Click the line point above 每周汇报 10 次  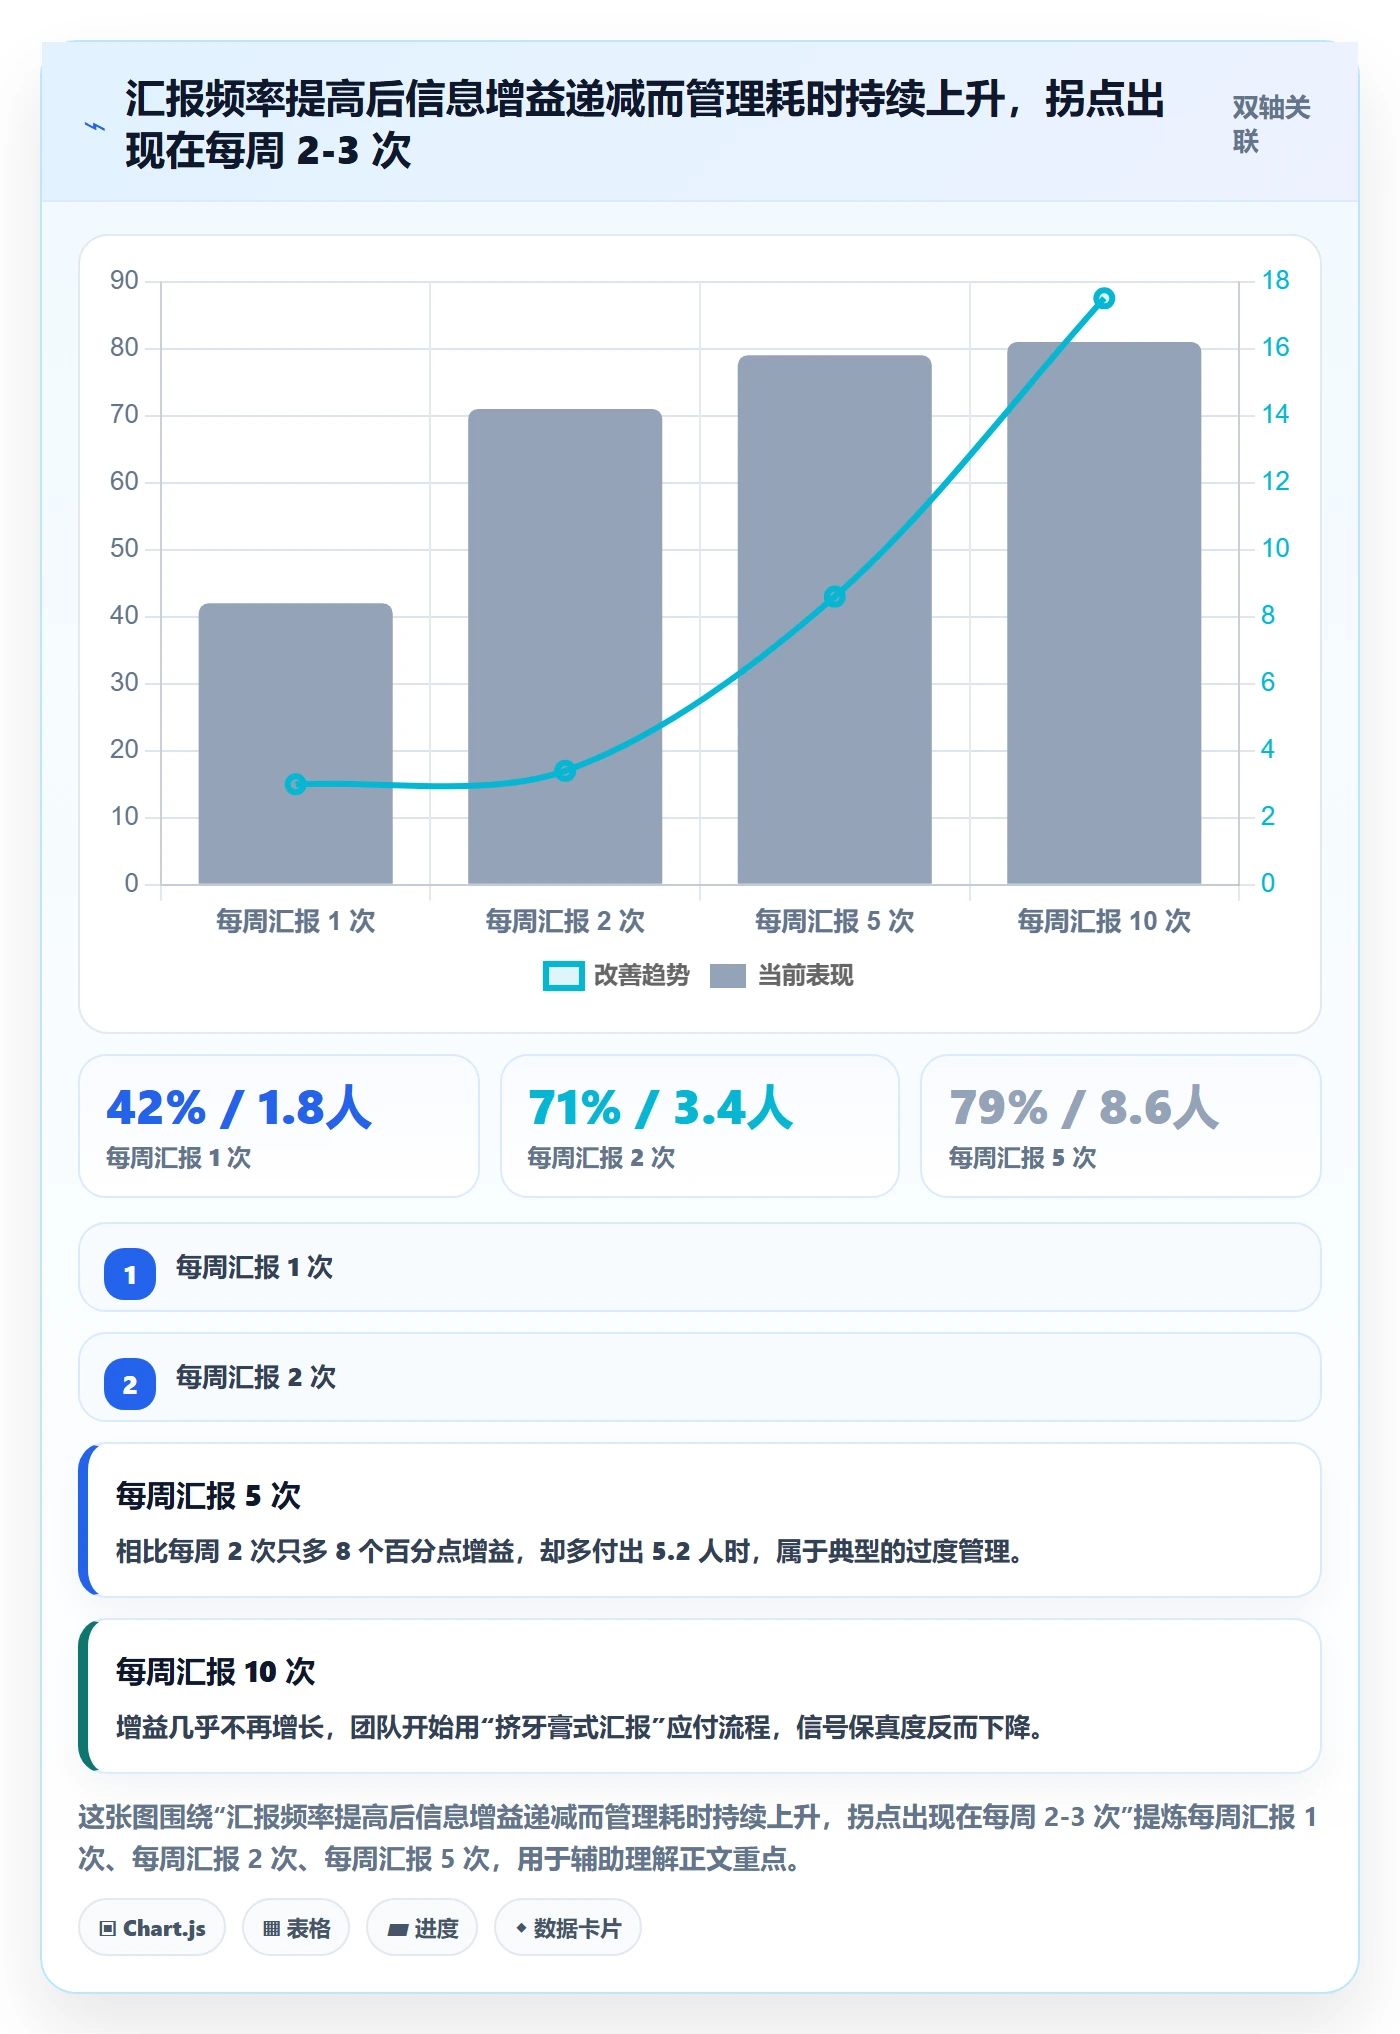pyautogui.click(x=1104, y=298)
